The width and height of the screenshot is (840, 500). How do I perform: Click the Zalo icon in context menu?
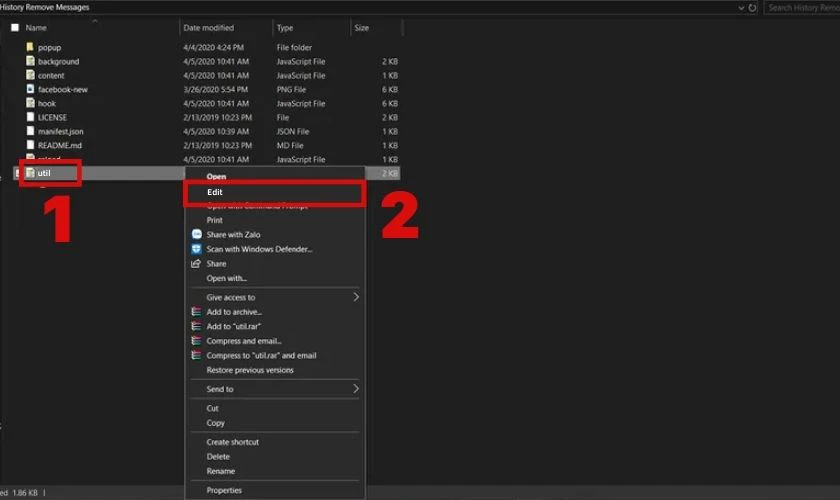(x=197, y=234)
